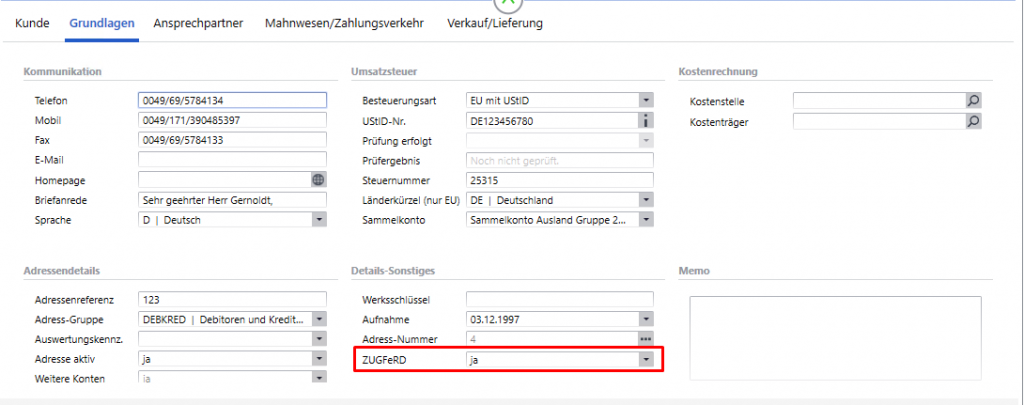Go to the Mahnwesen/Zahlungsverkehr tab
The image size is (1024, 405).
pos(345,23)
